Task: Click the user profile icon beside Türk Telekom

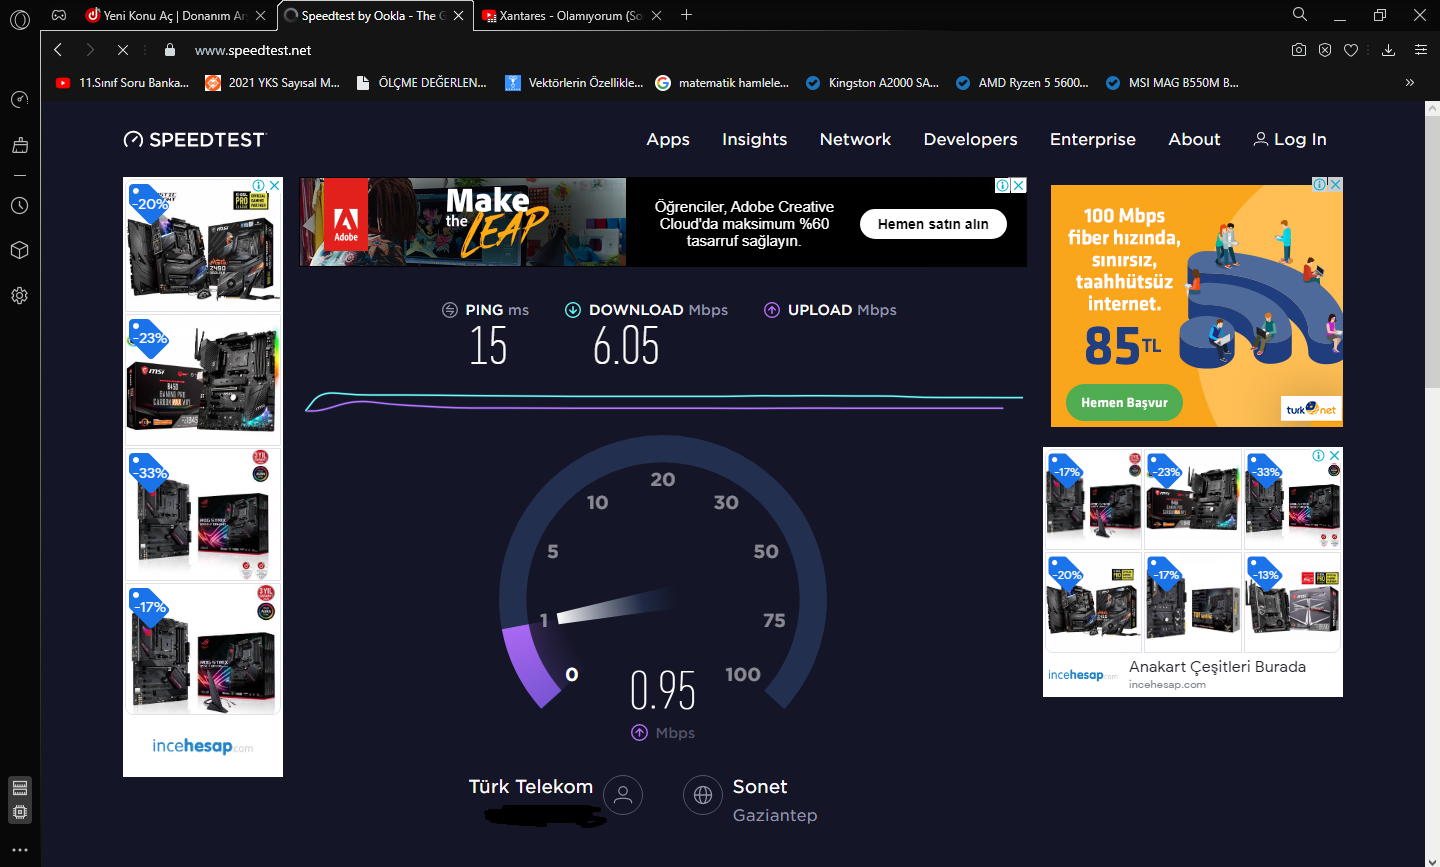Action: tap(623, 795)
